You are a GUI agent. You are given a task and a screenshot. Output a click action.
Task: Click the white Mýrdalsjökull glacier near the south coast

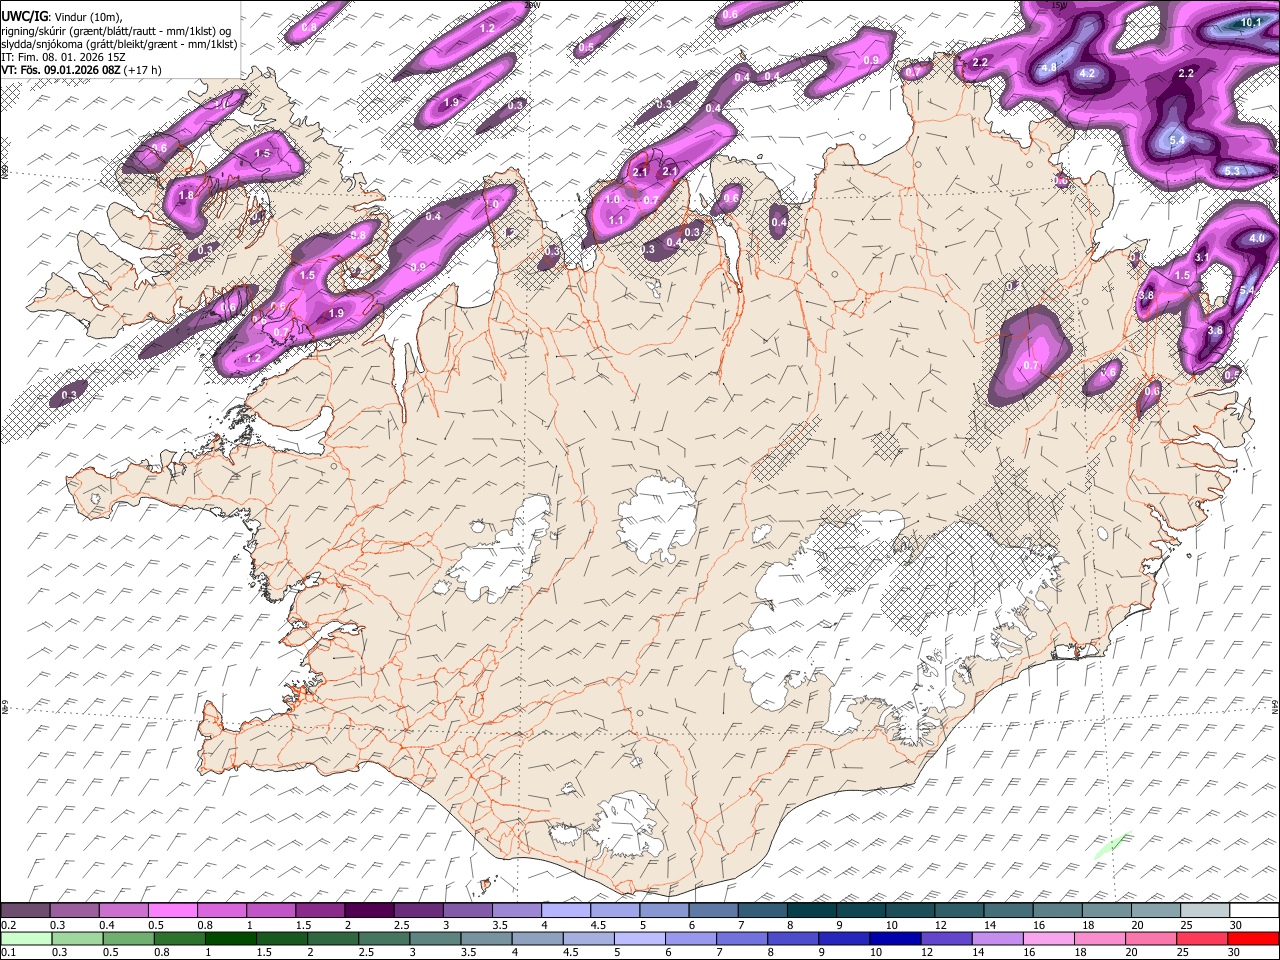point(626,825)
